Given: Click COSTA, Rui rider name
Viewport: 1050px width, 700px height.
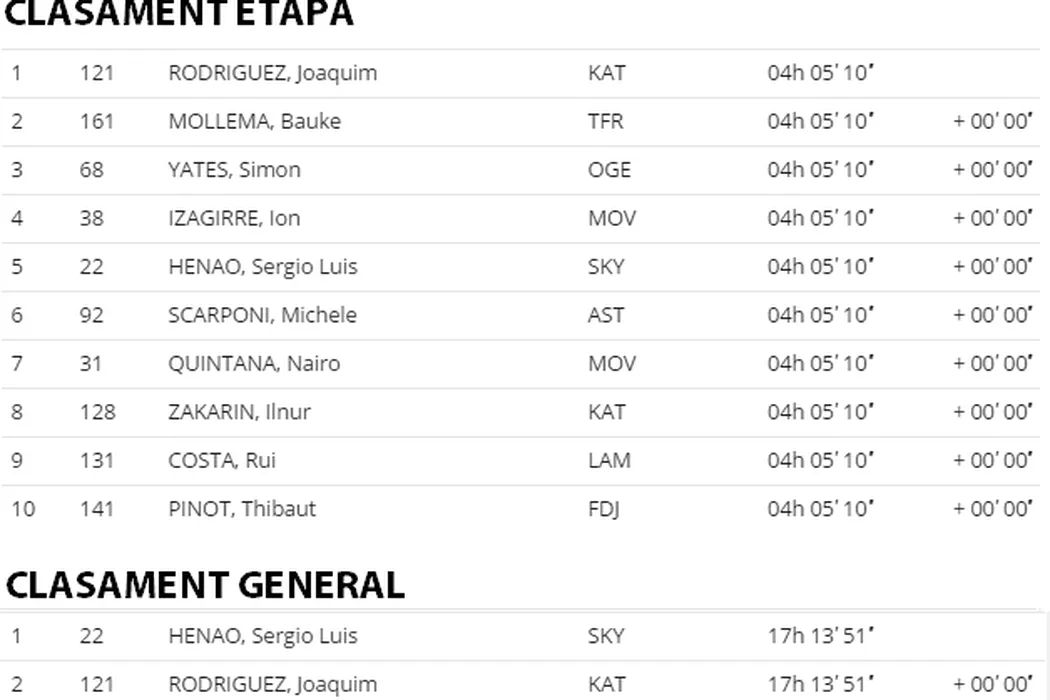Looking at the screenshot, I should point(222,460).
